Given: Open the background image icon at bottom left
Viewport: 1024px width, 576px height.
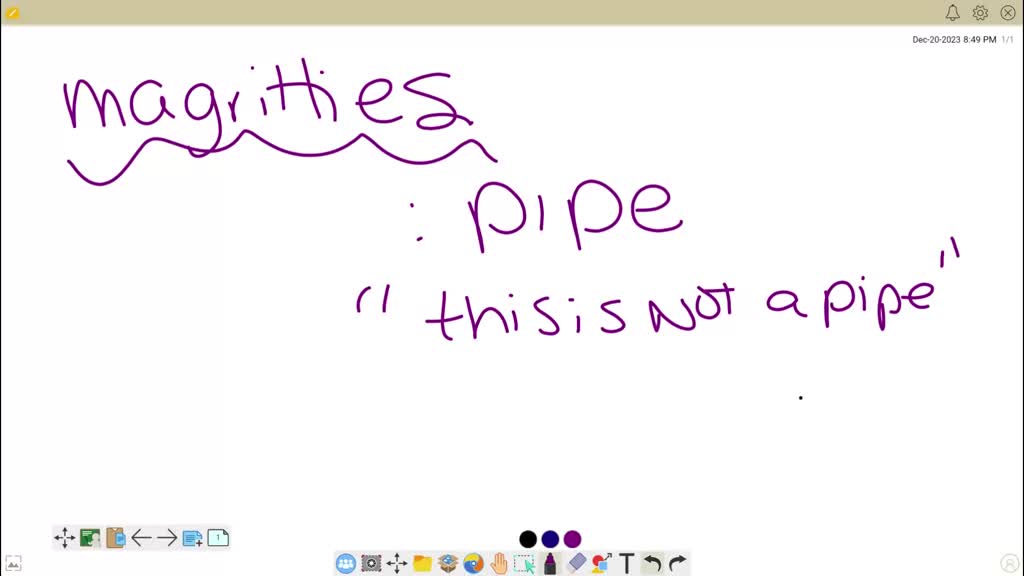Looking at the screenshot, I should (13, 563).
